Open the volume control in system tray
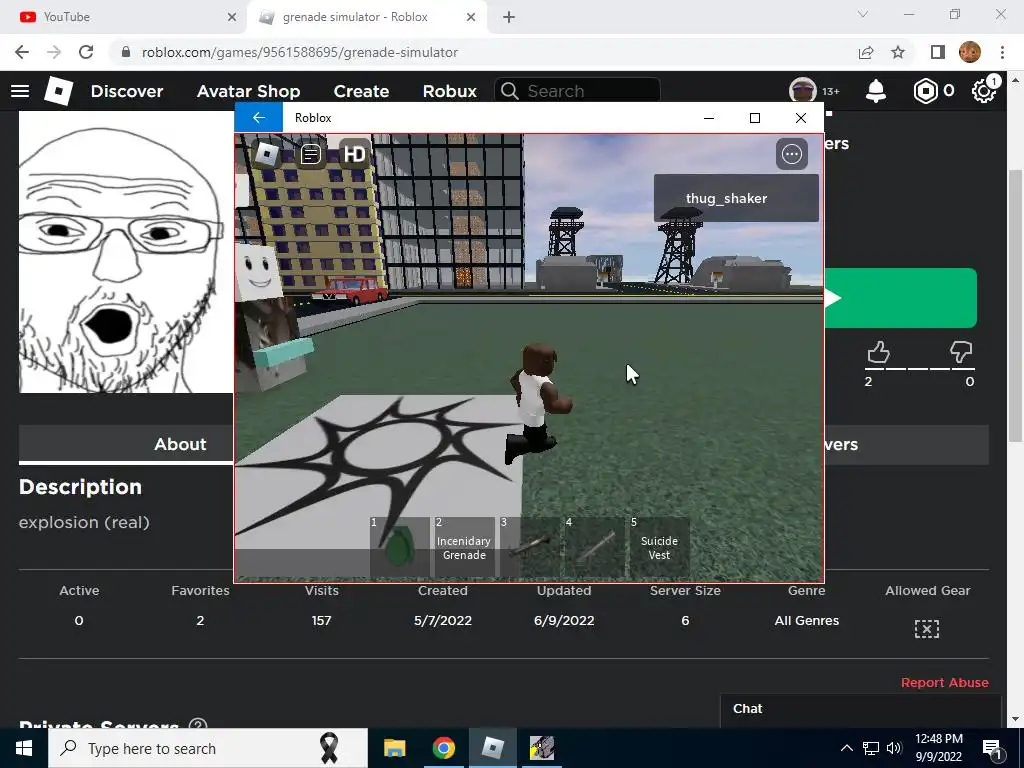The width and height of the screenshot is (1024, 768). pos(894,748)
